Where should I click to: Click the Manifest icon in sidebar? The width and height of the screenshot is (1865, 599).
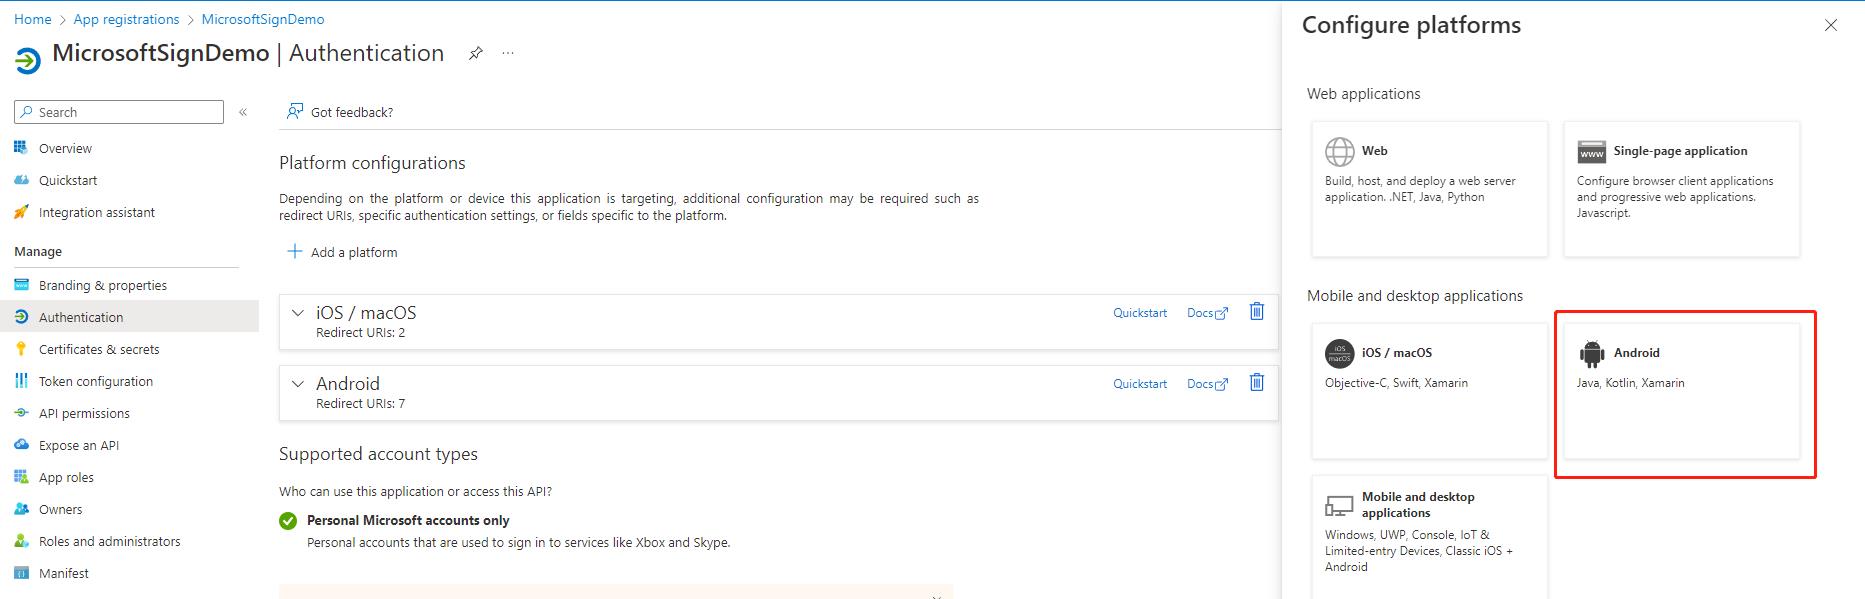[21, 573]
